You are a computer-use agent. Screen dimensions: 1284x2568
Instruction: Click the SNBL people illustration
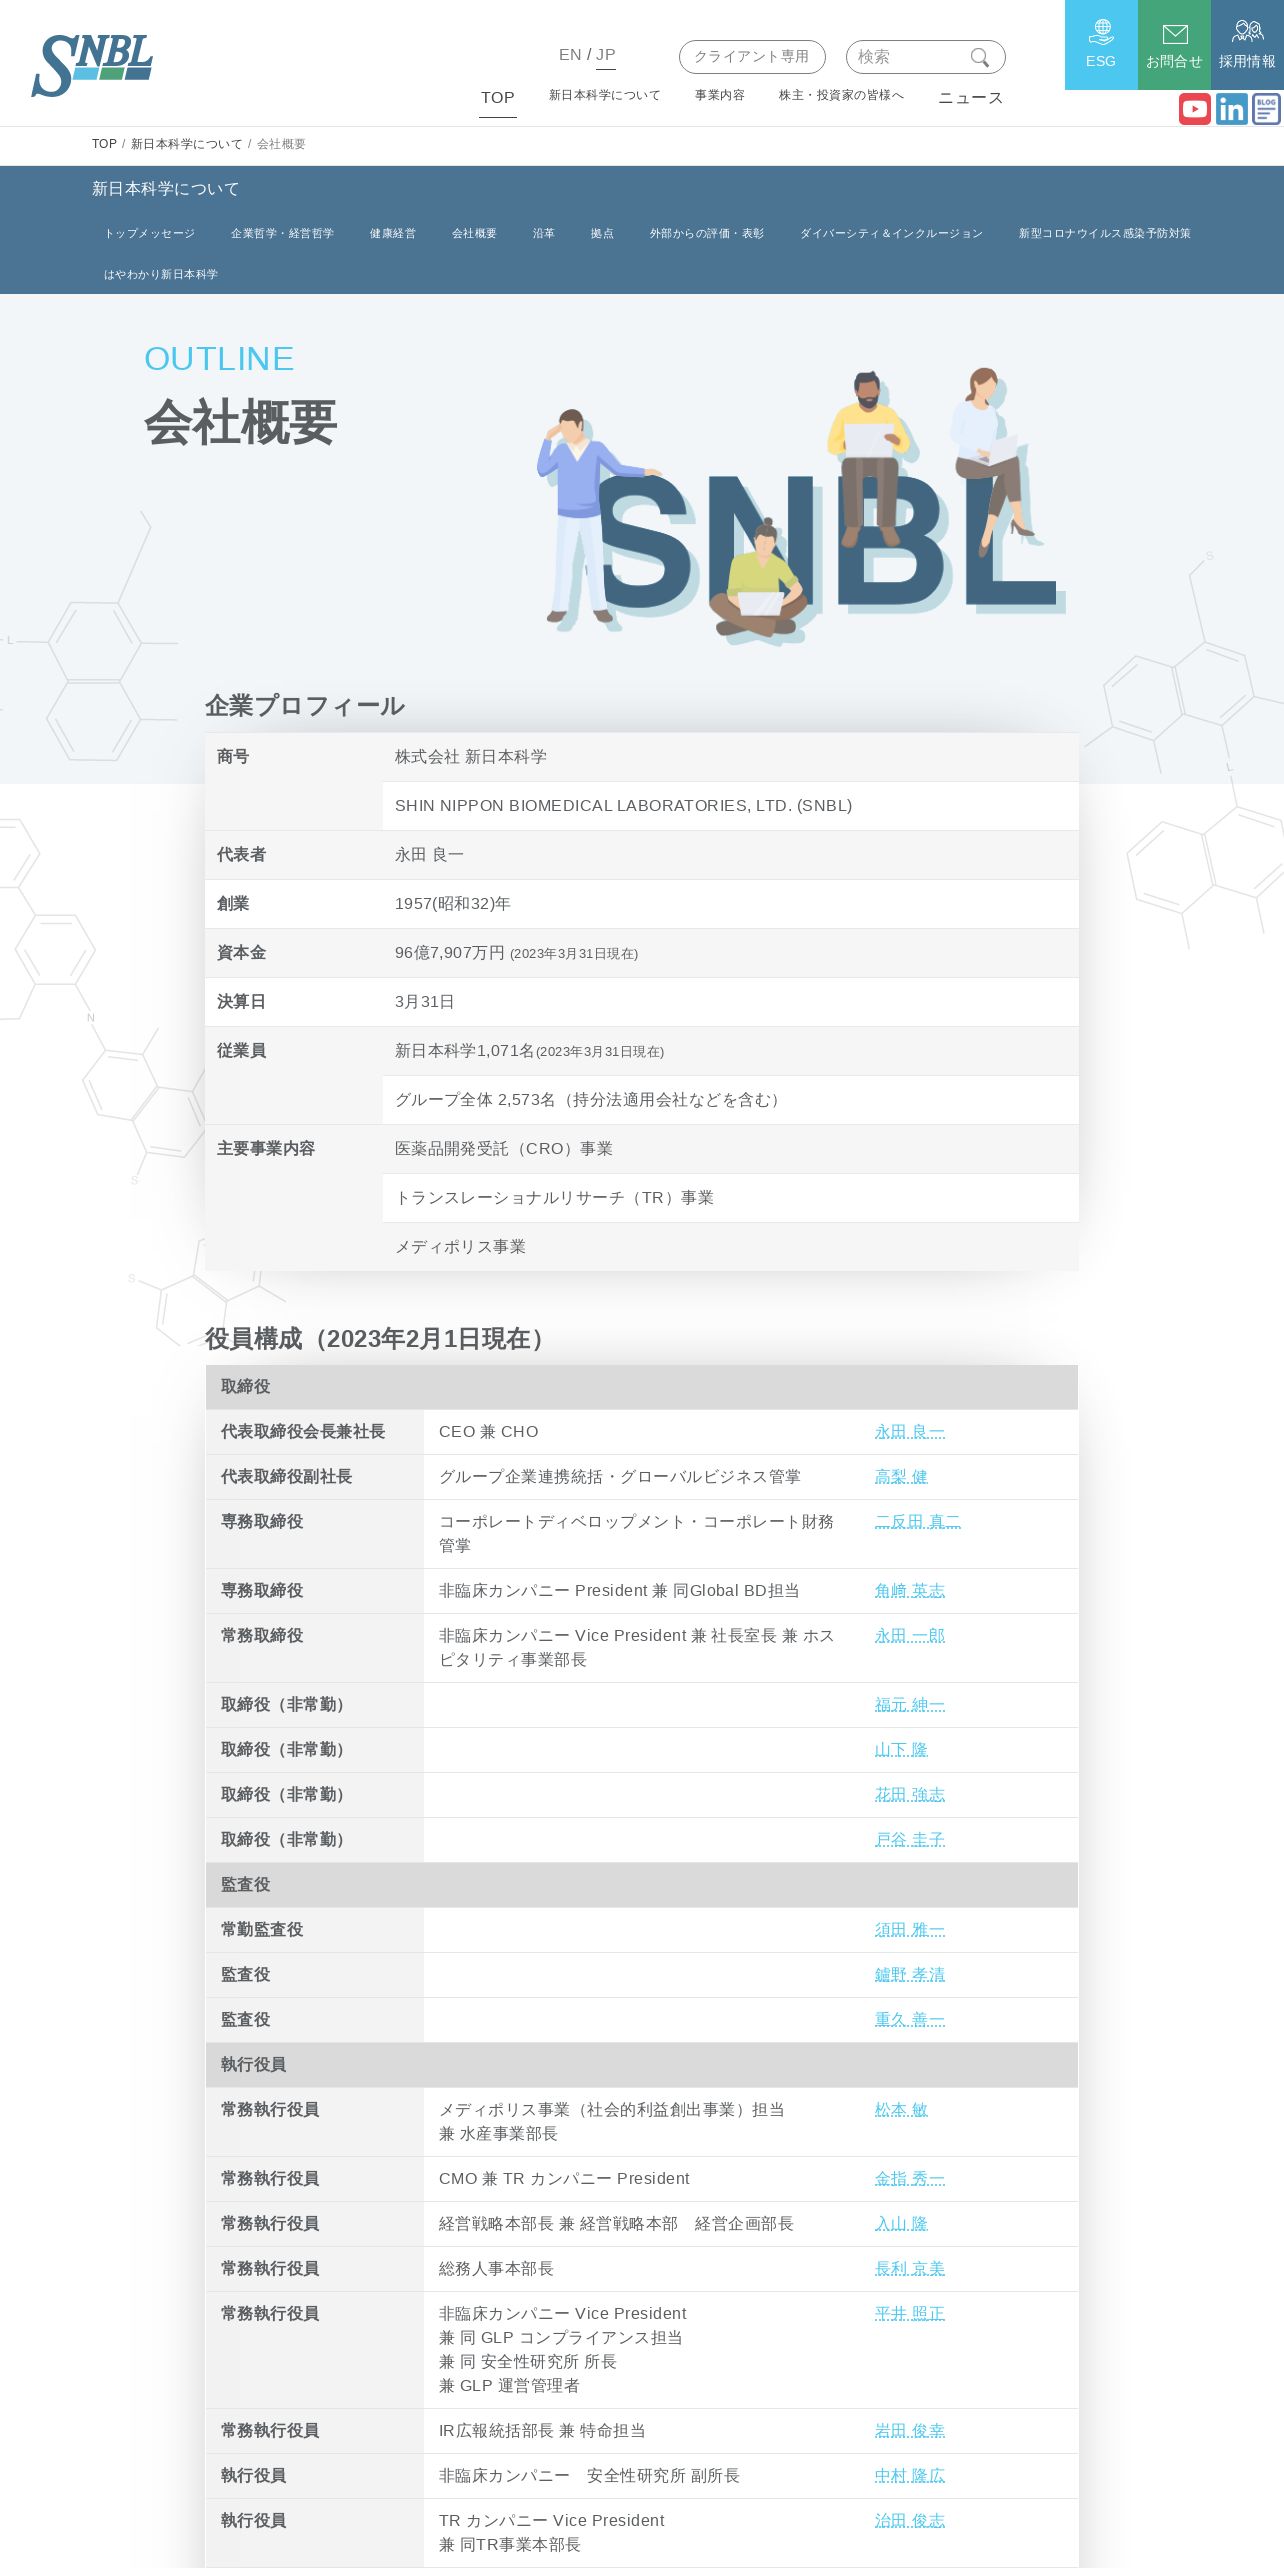(x=800, y=505)
